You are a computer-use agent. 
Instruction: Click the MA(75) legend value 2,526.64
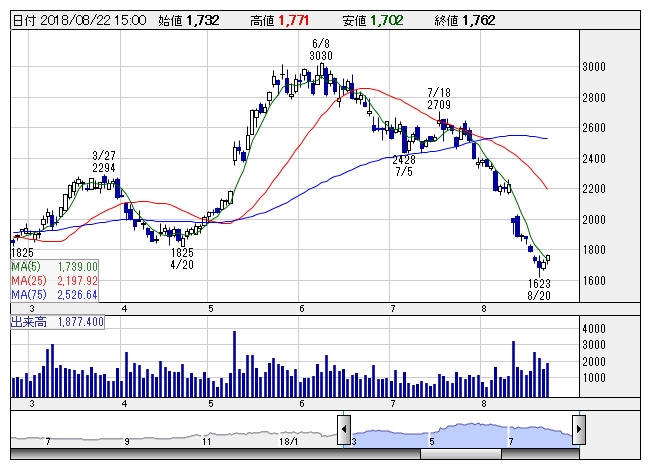point(77,295)
